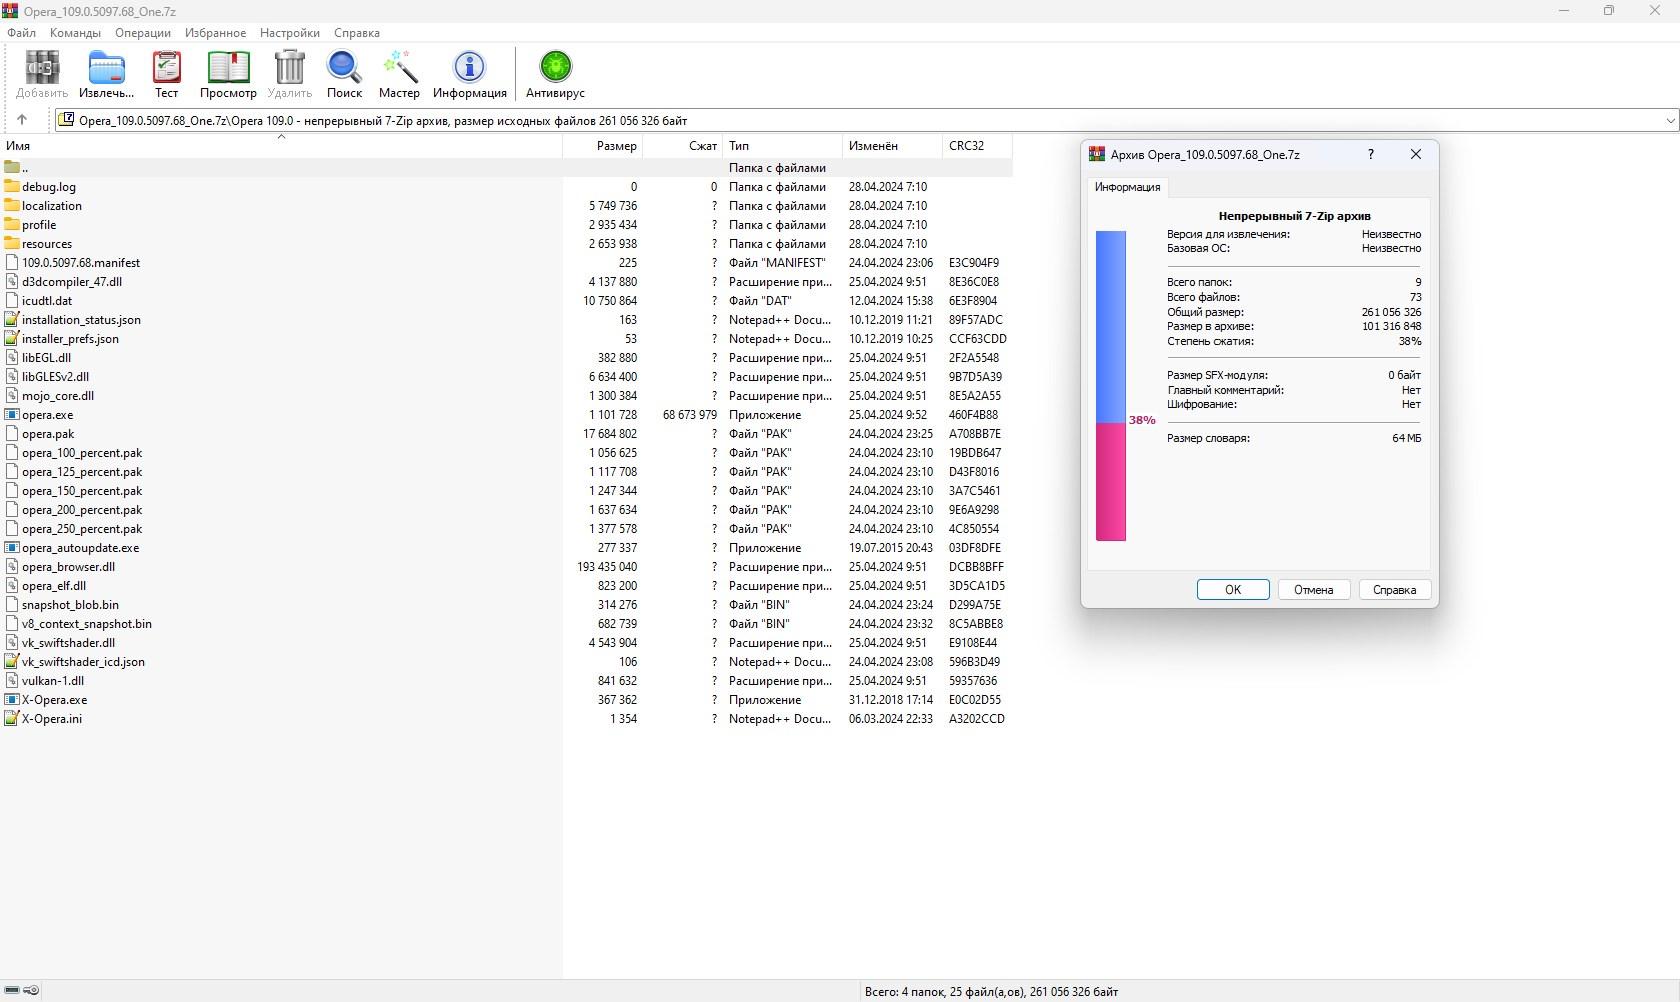Click the Отмена button in dialog
This screenshot has width=1680, height=1002.
click(x=1313, y=590)
